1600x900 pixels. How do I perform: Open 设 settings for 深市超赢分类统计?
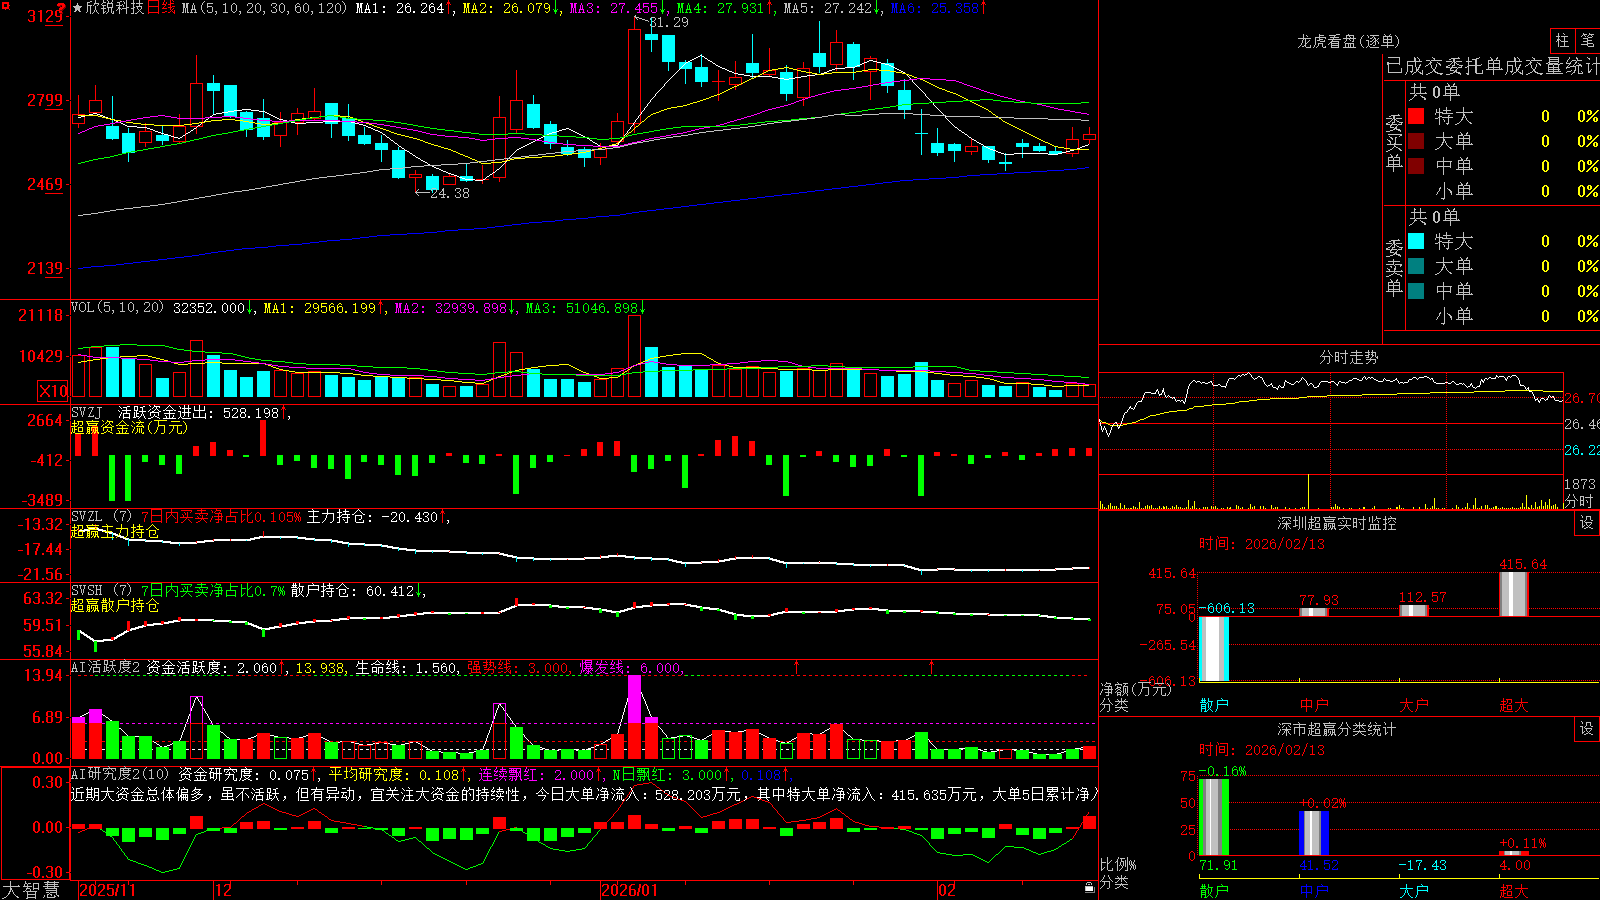pos(1587,729)
